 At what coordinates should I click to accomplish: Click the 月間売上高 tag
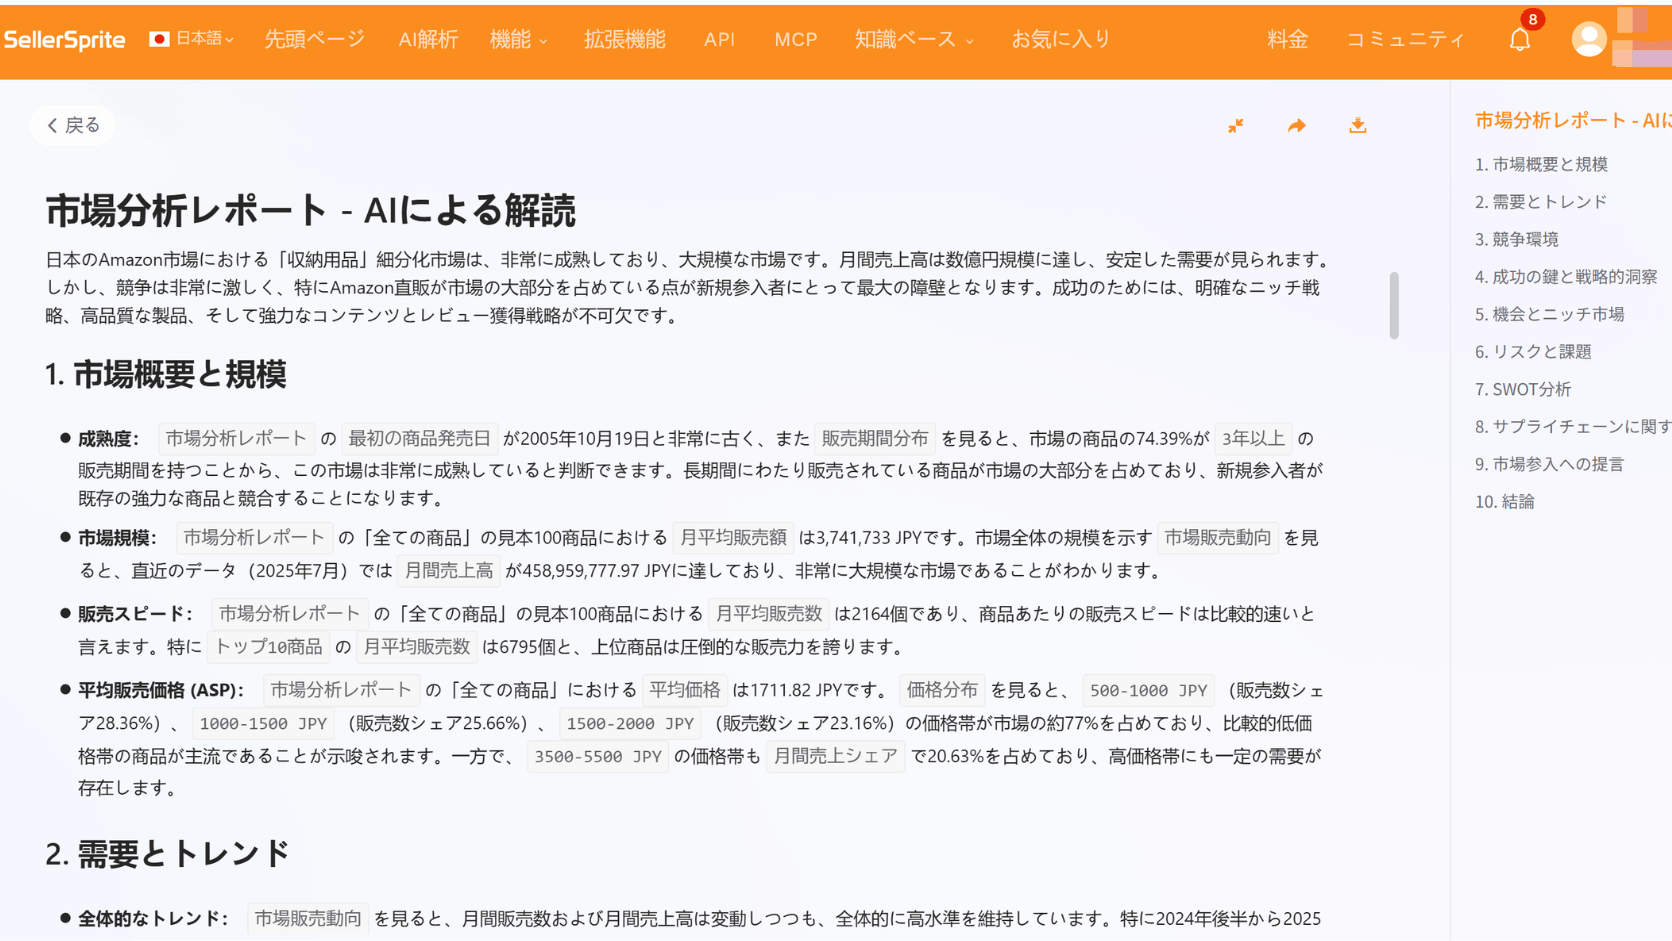(x=449, y=570)
